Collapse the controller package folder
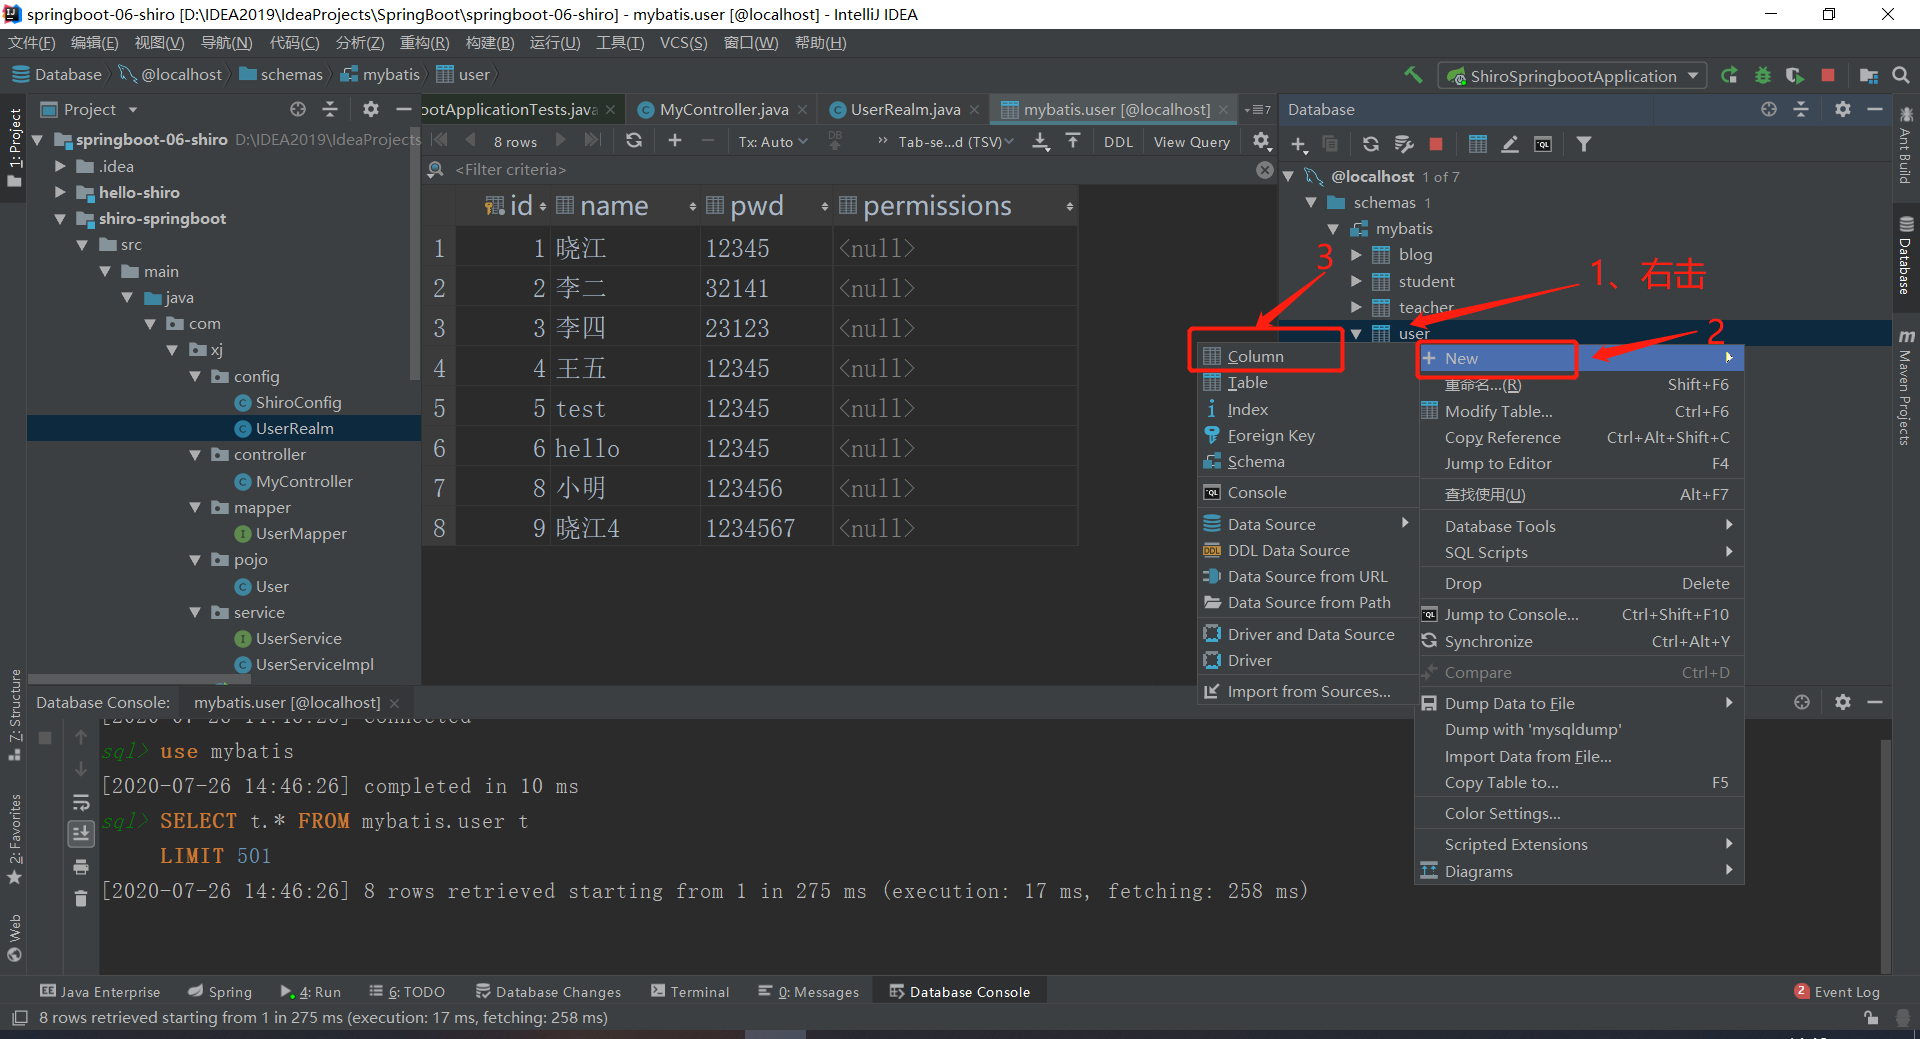This screenshot has width=1920, height=1039. click(x=195, y=455)
